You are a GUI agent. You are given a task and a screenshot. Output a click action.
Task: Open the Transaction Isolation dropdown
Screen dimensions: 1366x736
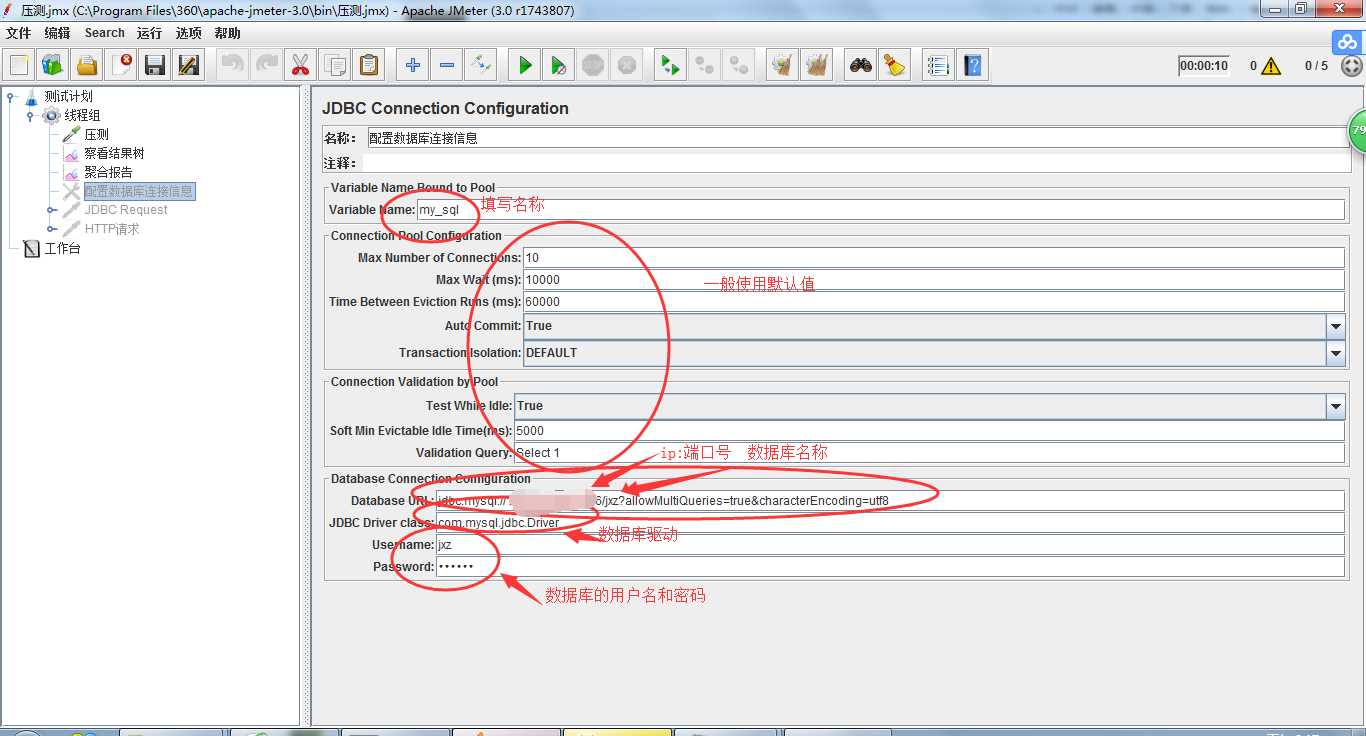click(1335, 353)
